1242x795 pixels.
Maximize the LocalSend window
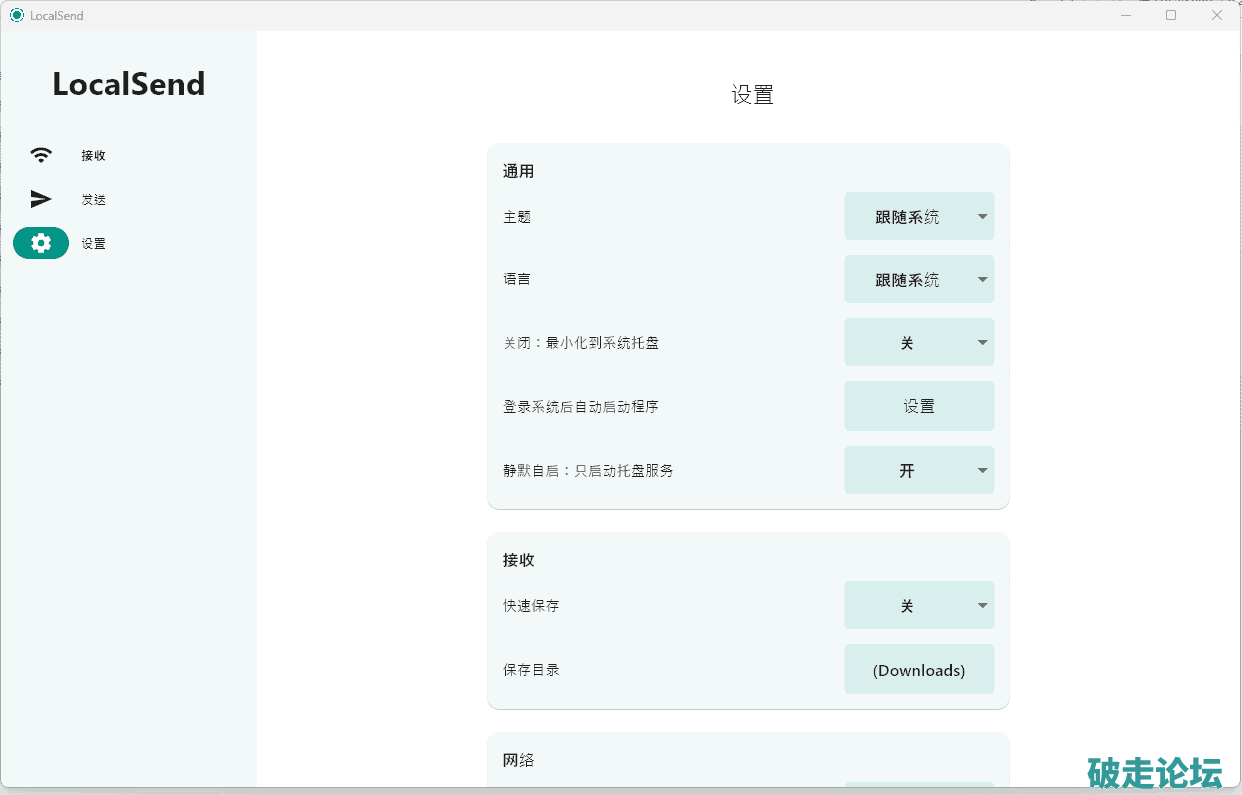[1171, 15]
